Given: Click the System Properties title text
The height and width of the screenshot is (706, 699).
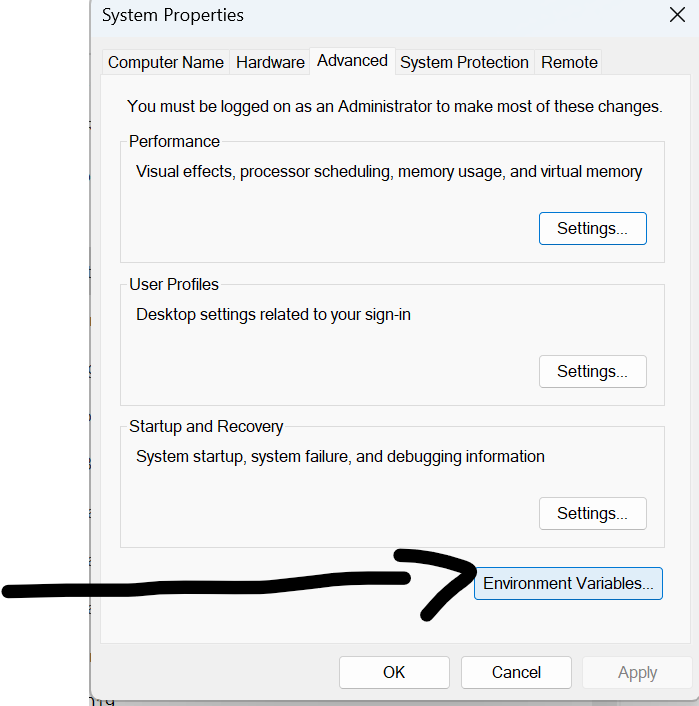Looking at the screenshot, I should click(x=172, y=15).
